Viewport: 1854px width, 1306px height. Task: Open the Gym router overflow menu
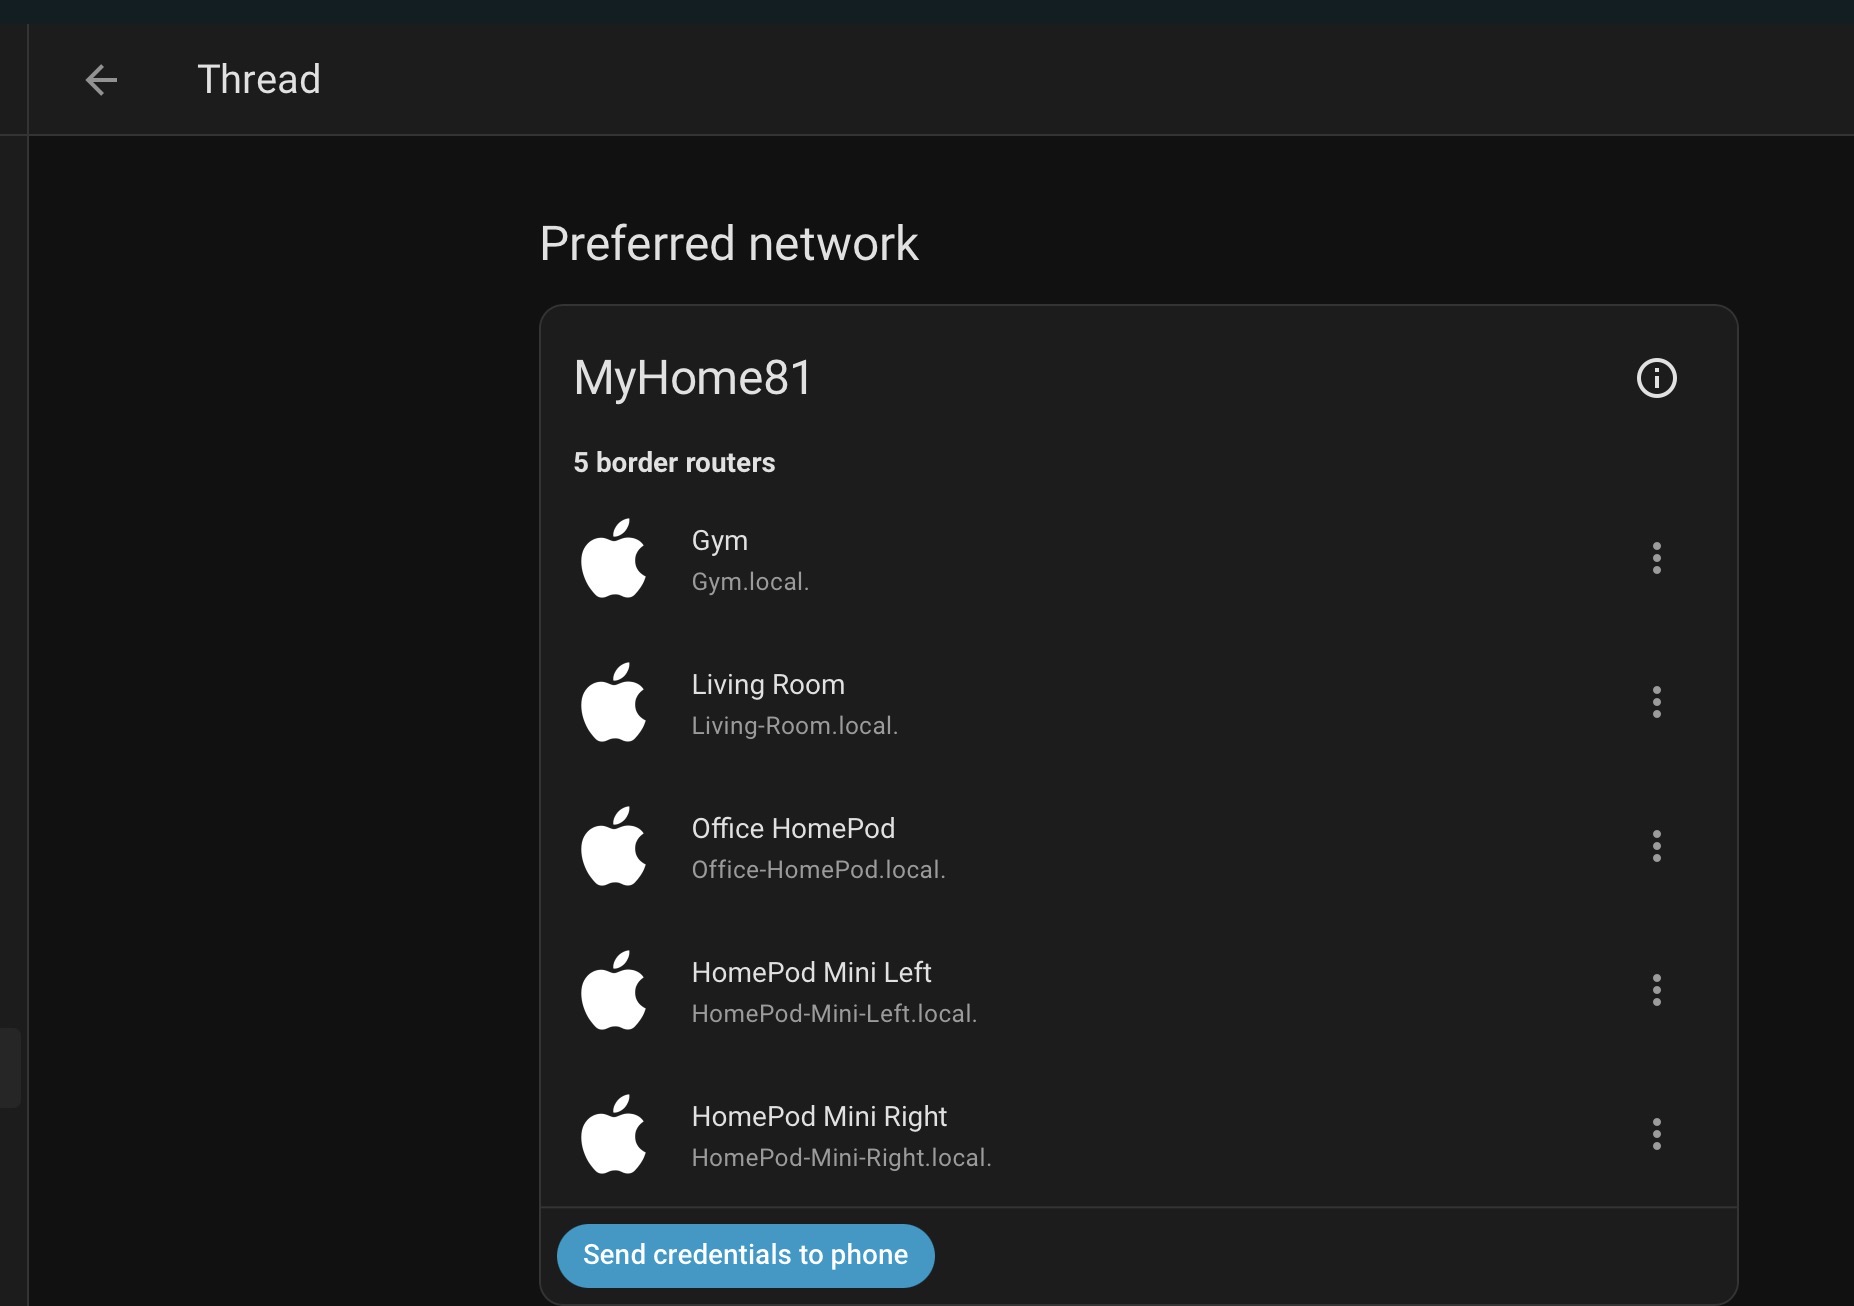[x=1656, y=558]
